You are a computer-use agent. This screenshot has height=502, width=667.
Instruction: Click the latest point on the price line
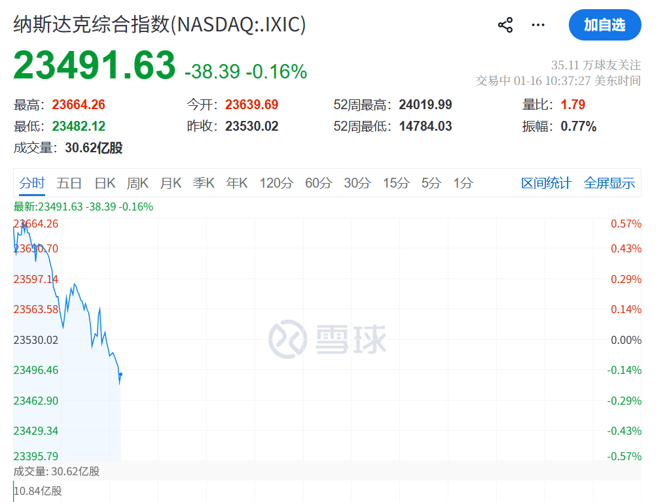(x=120, y=376)
